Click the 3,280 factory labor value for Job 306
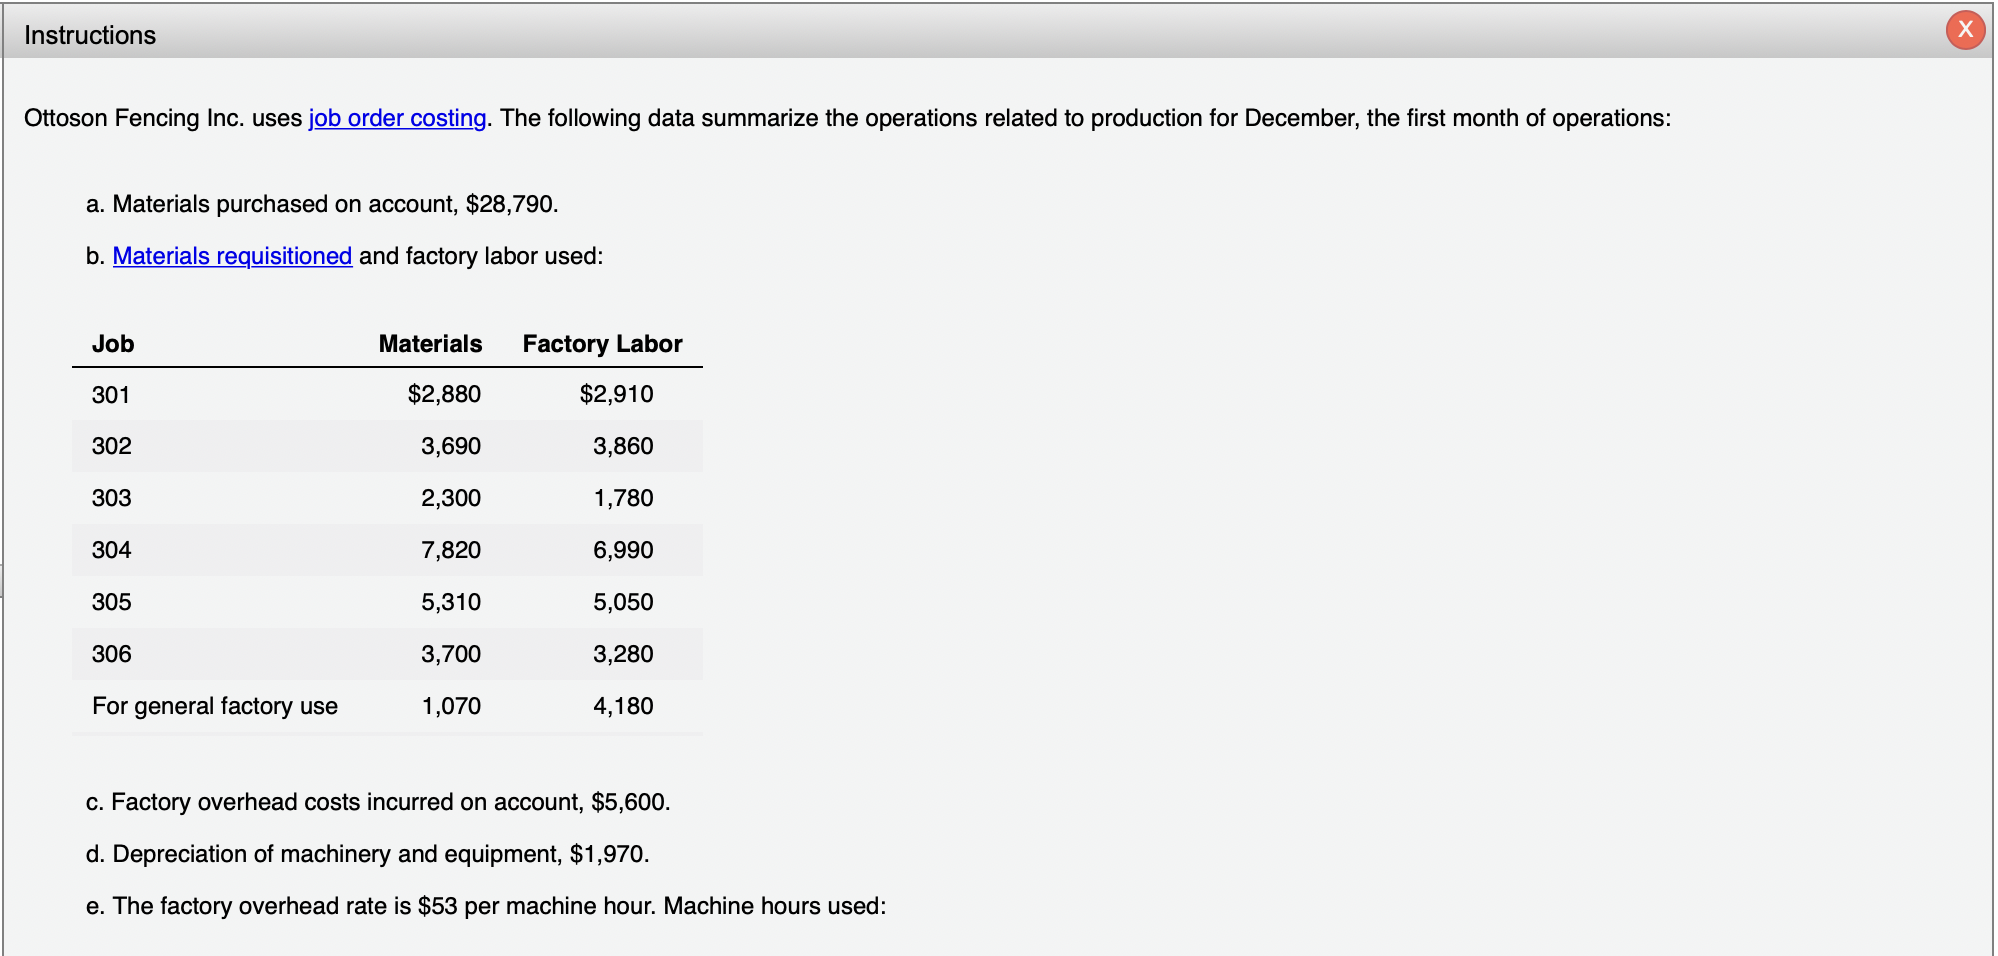Screen dimensions: 1998x956 622,653
